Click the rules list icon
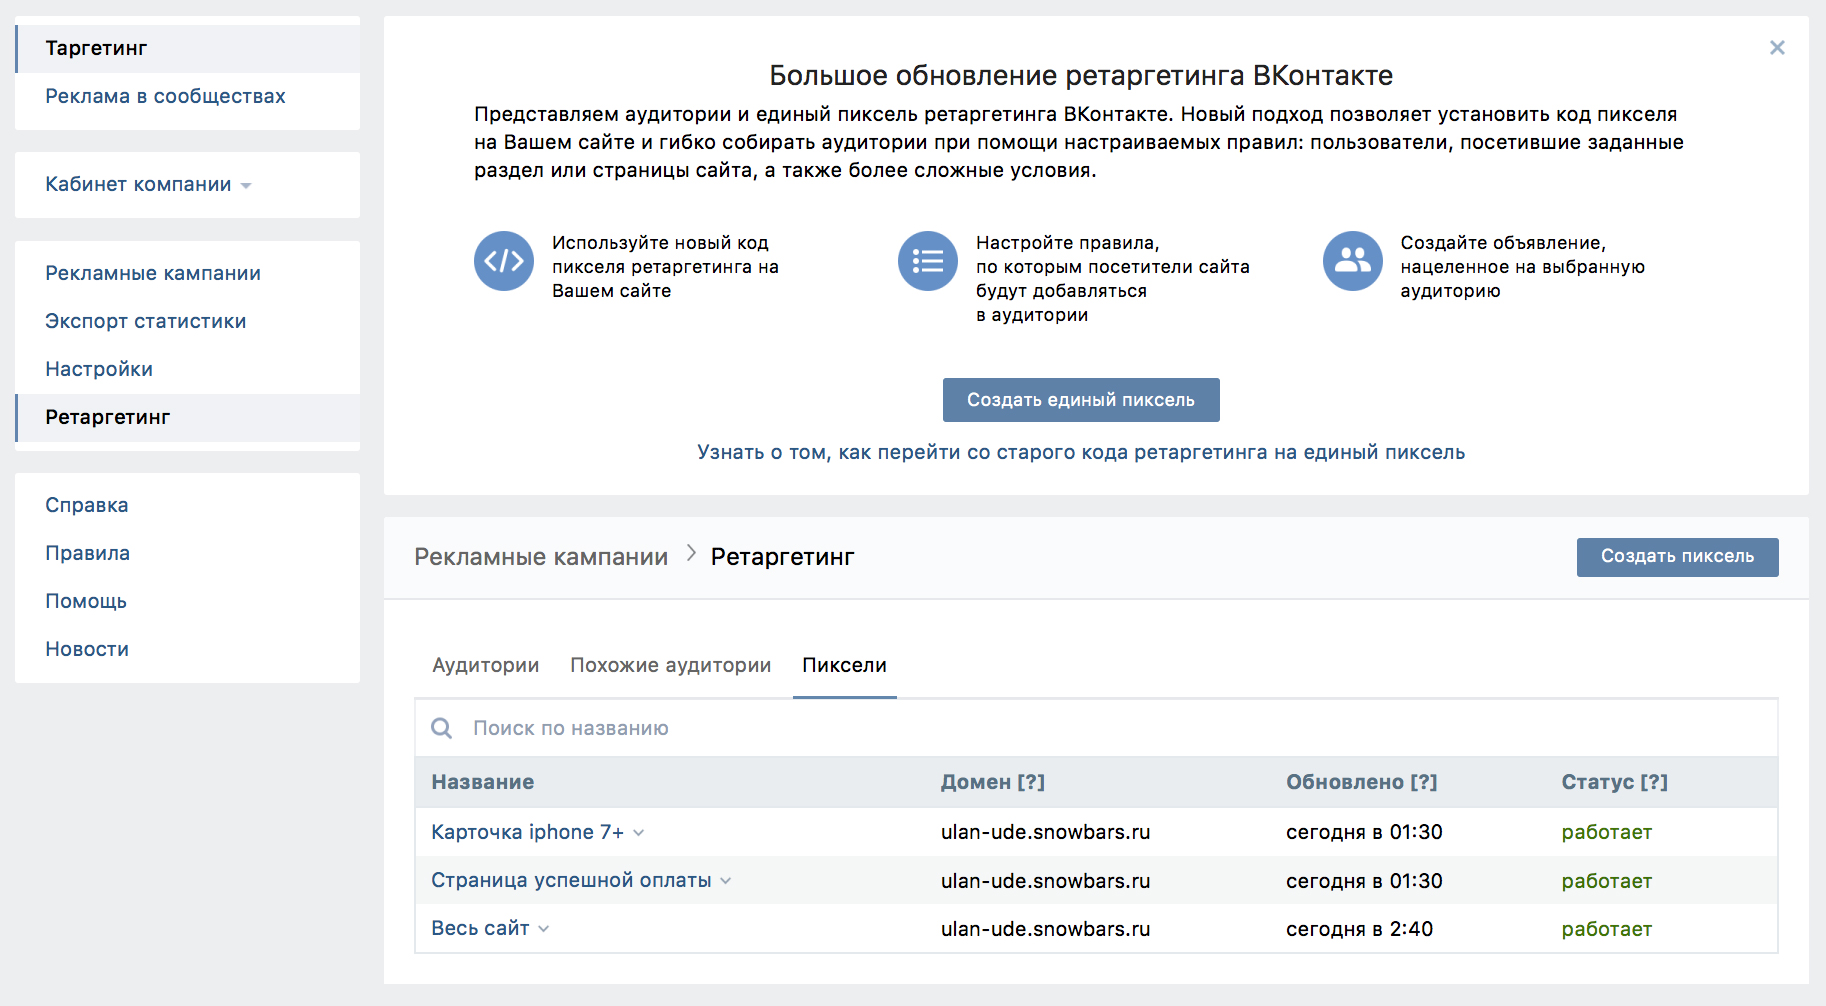This screenshot has width=1826, height=1006. (928, 261)
